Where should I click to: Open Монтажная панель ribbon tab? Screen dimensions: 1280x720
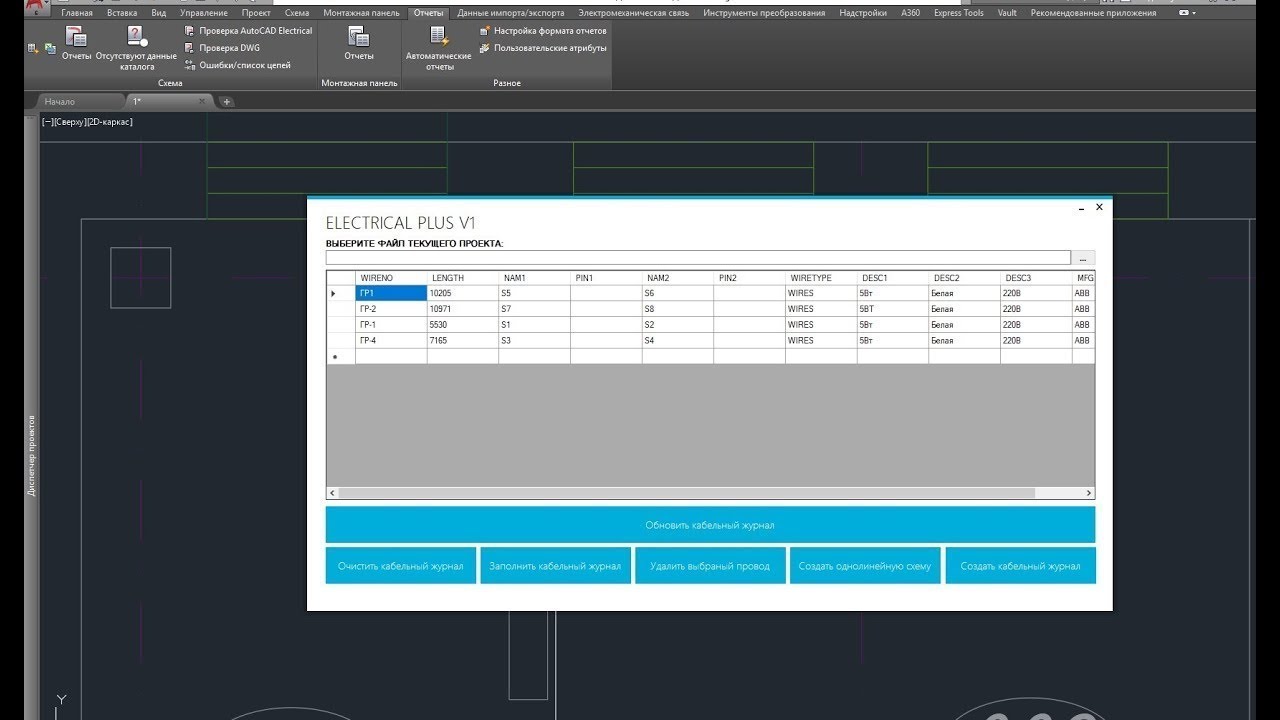pyautogui.click(x=362, y=13)
